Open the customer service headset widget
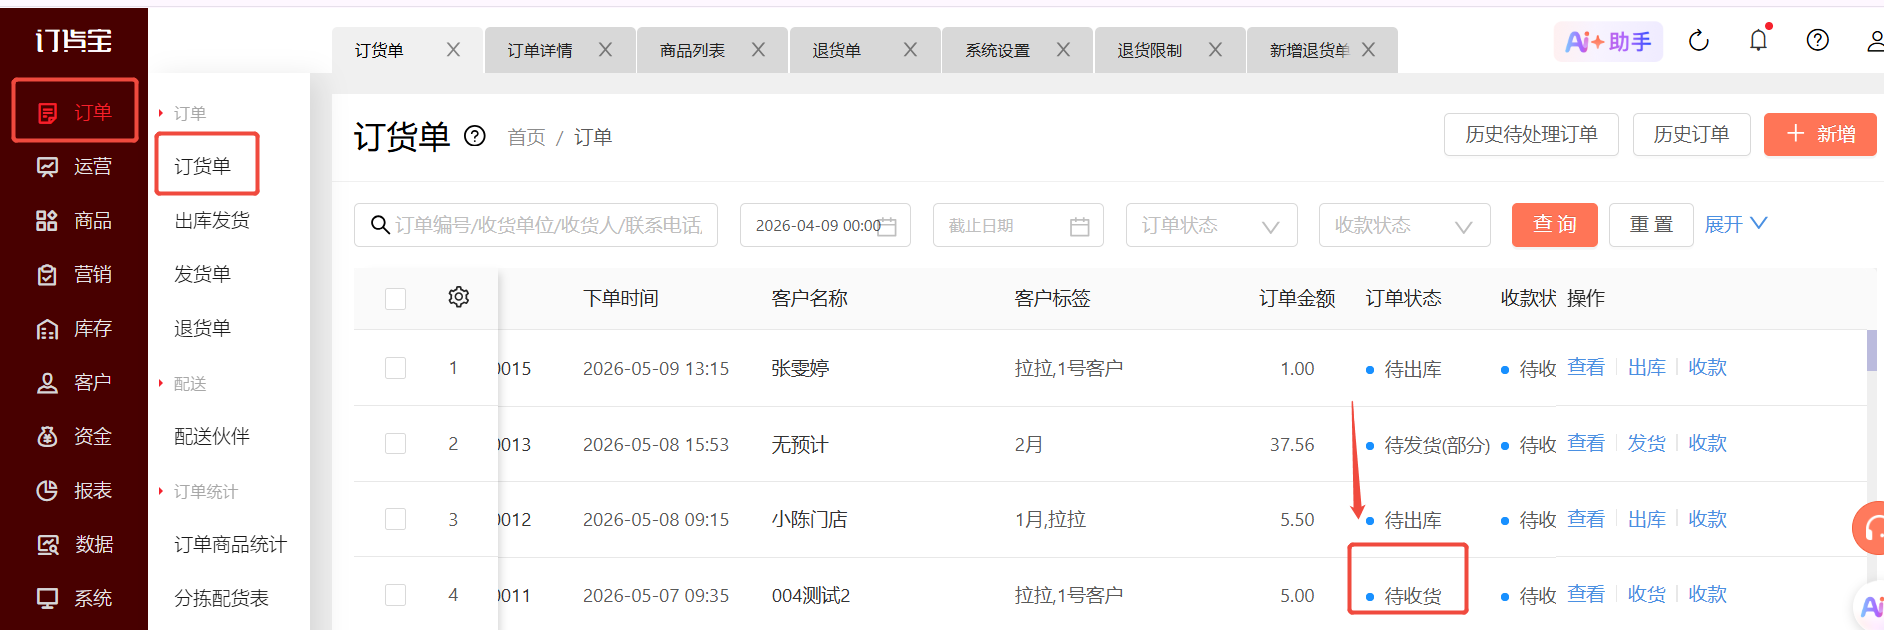Viewport: 1884px width, 630px height. click(1869, 528)
